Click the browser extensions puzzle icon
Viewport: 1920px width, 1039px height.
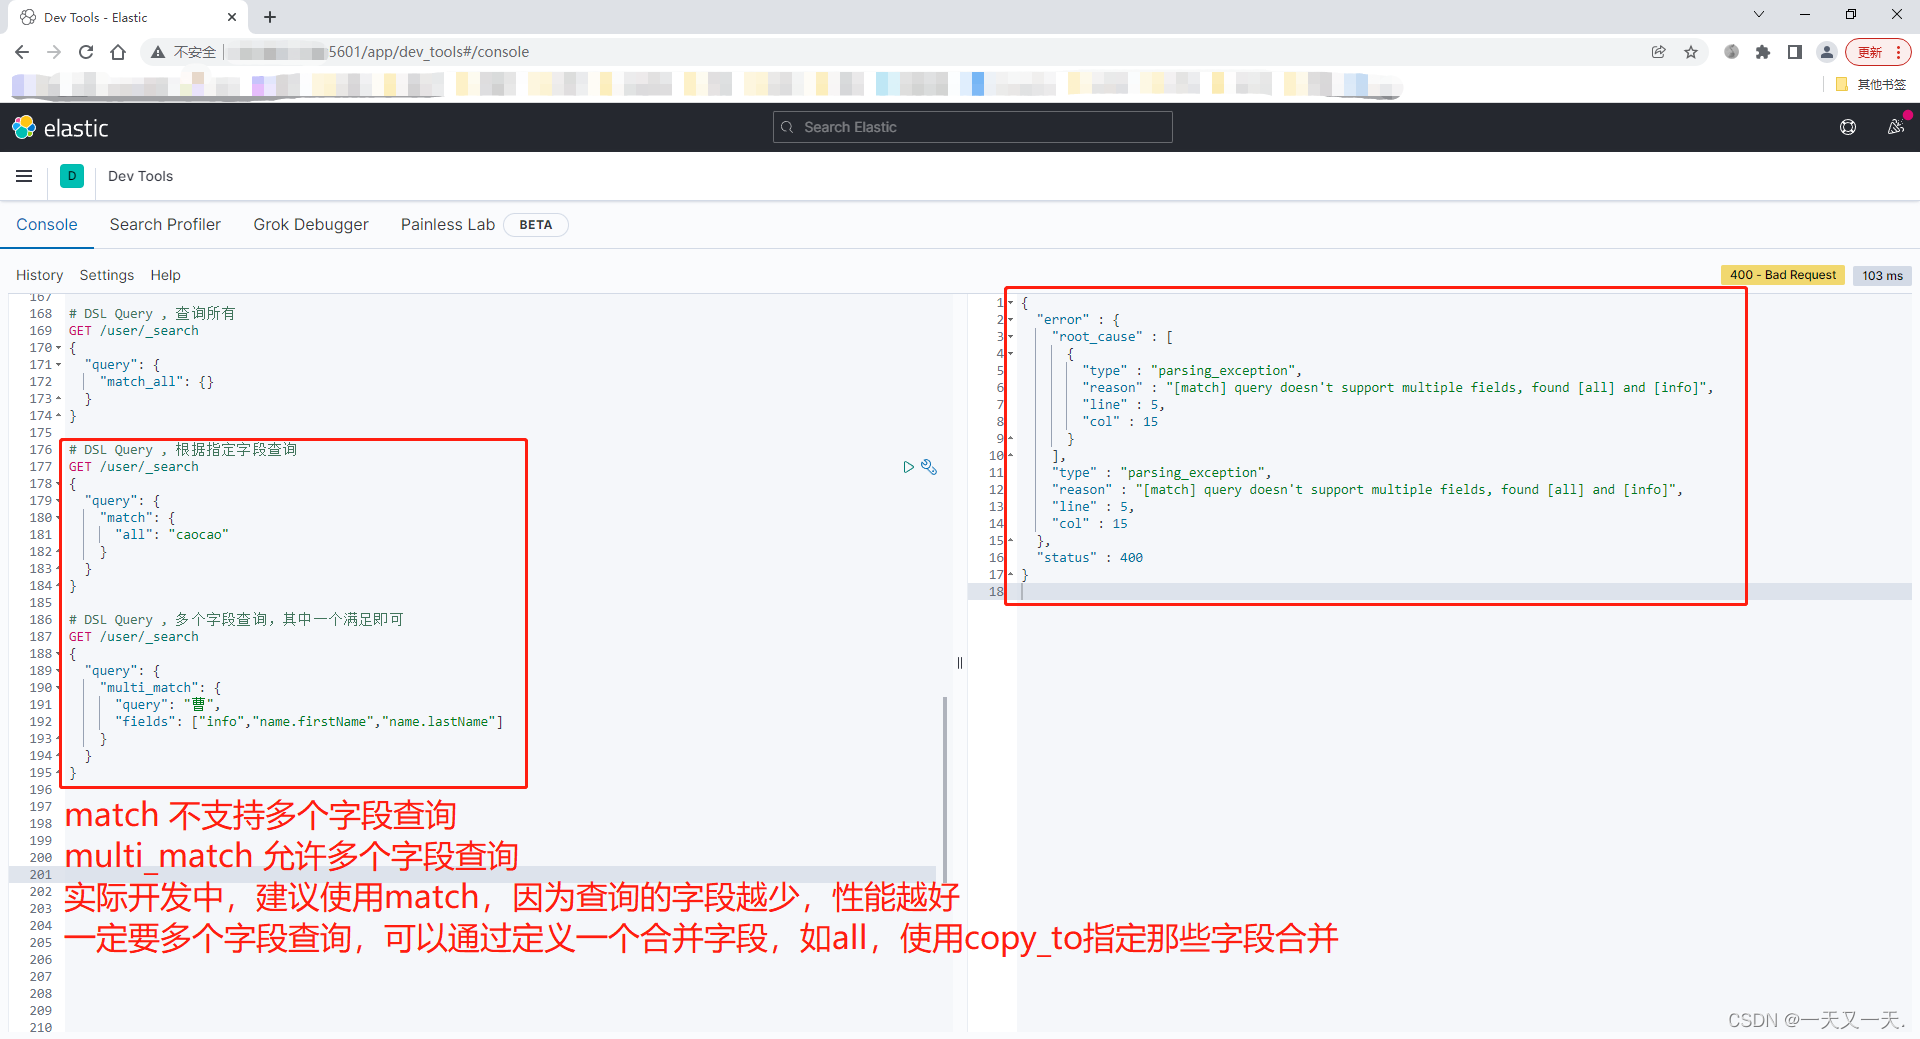pyautogui.click(x=1763, y=52)
